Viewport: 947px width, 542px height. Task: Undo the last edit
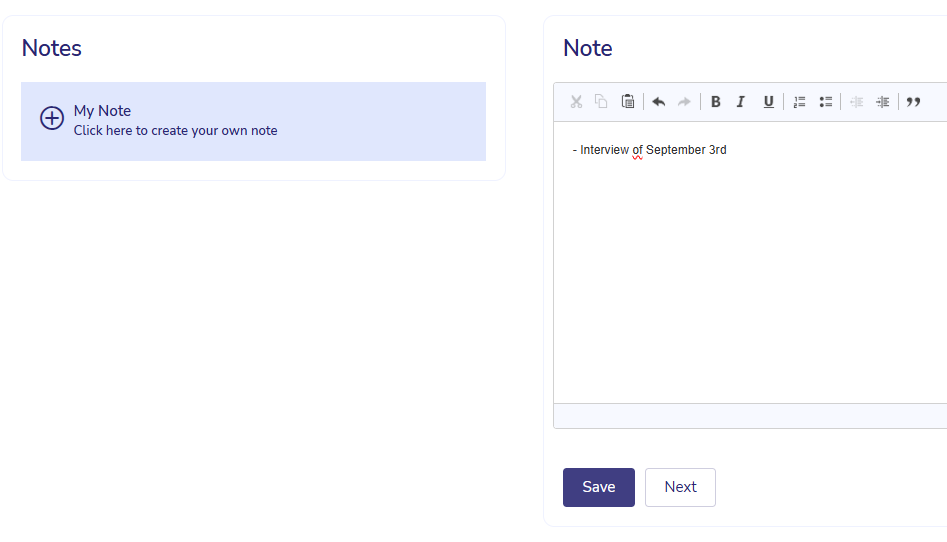pyautogui.click(x=659, y=102)
